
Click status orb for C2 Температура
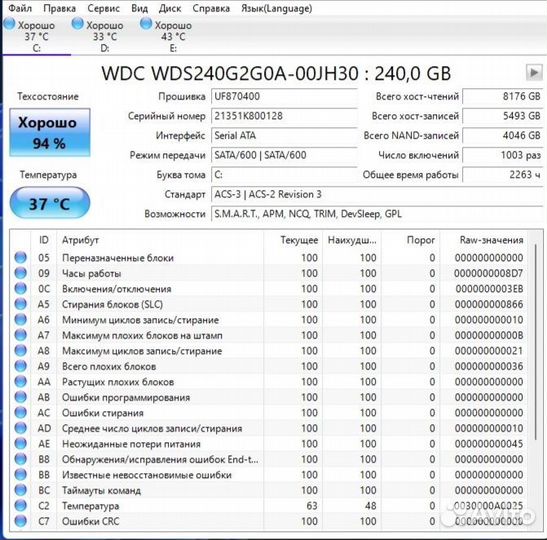(21, 505)
